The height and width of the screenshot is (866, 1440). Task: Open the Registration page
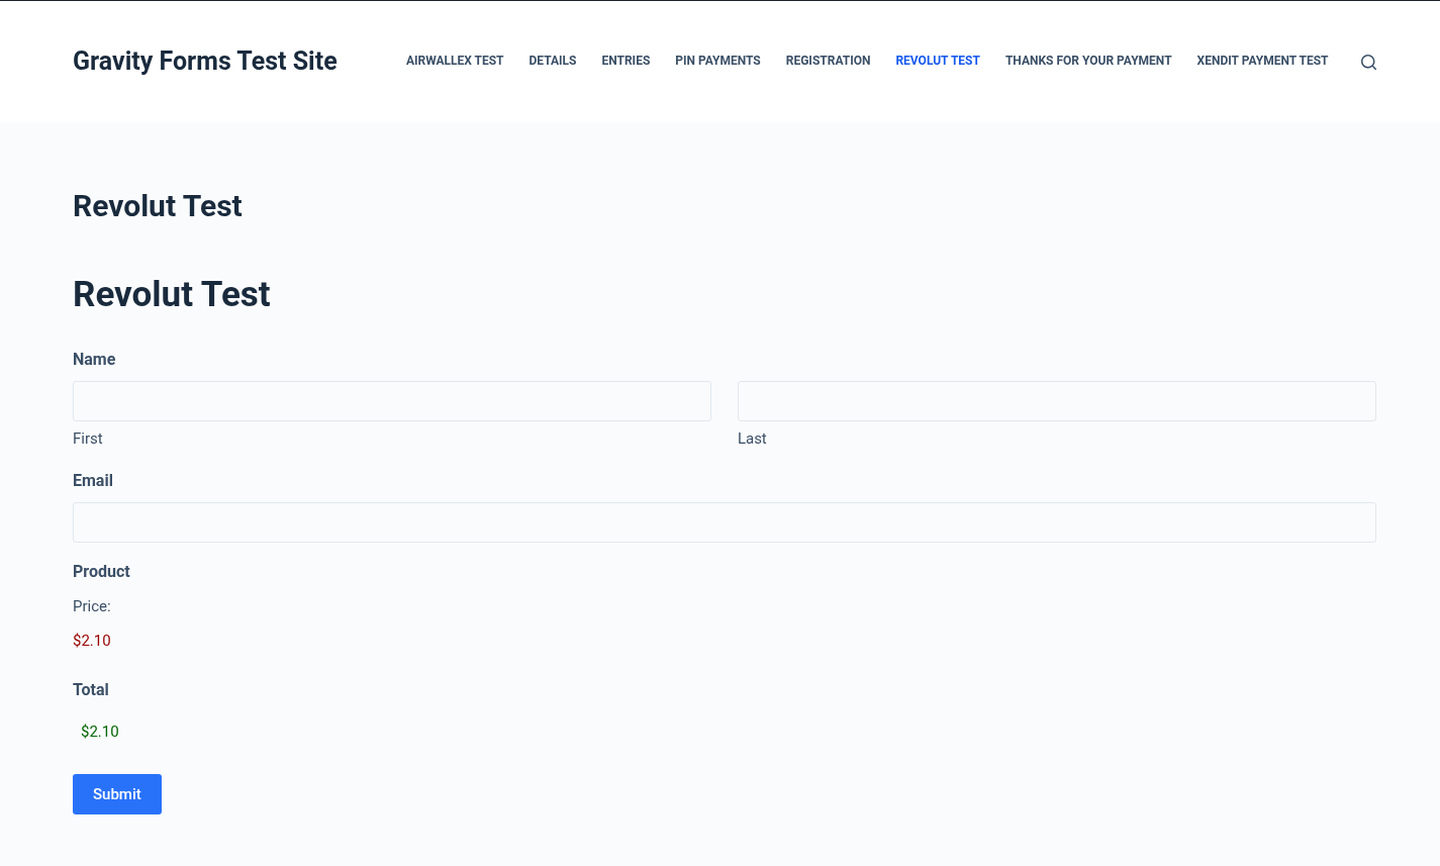point(828,61)
